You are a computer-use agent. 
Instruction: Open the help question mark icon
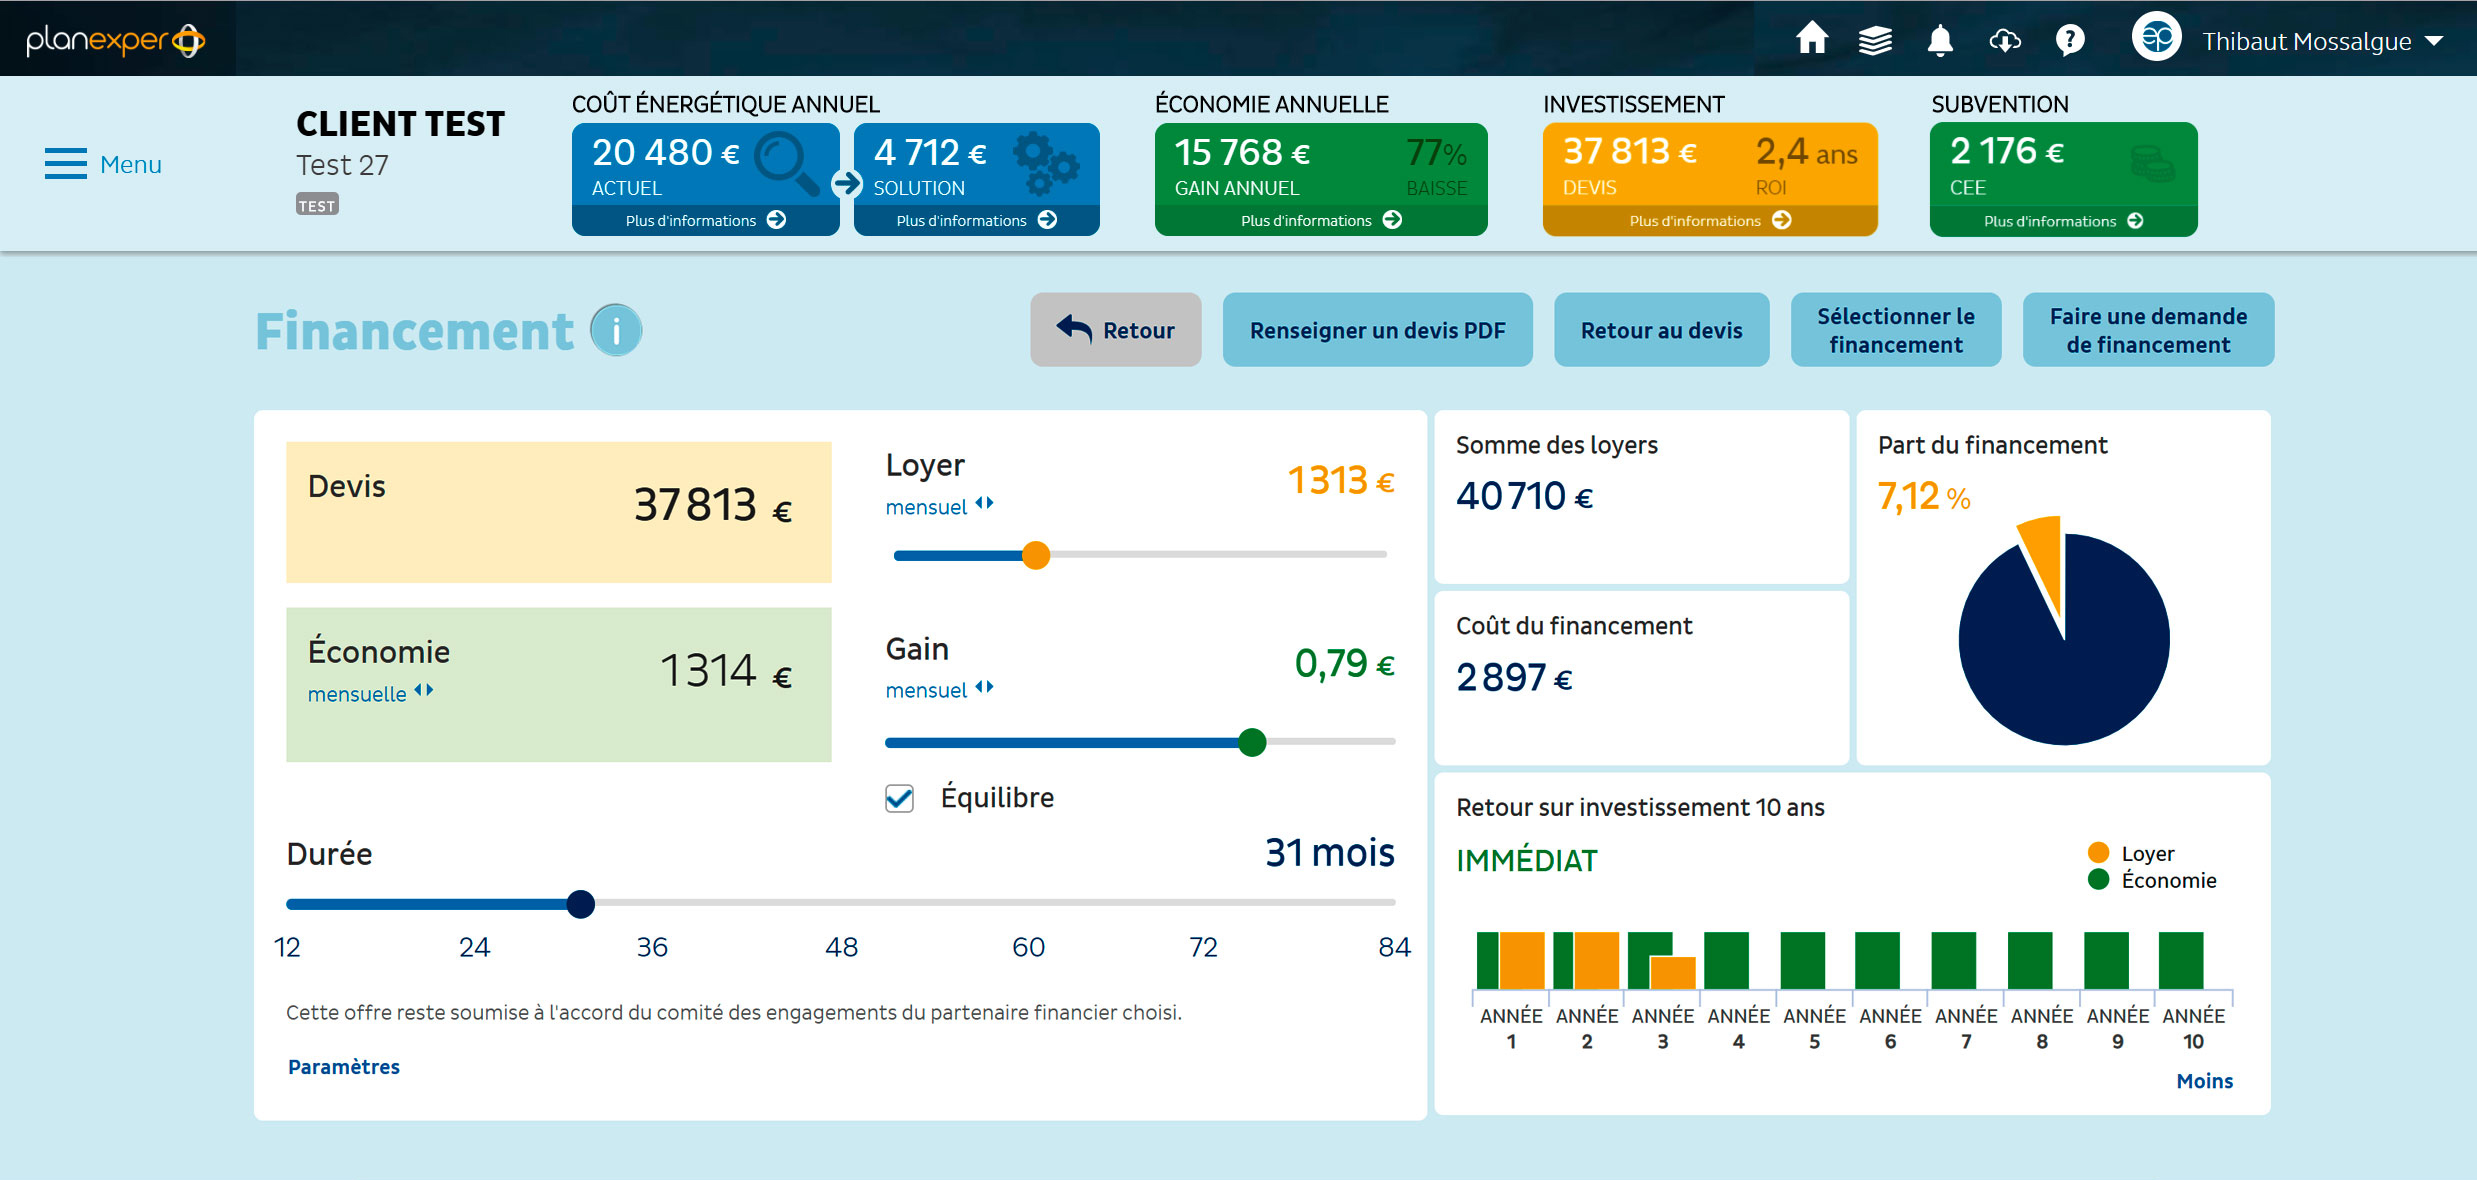pyautogui.click(x=2069, y=41)
